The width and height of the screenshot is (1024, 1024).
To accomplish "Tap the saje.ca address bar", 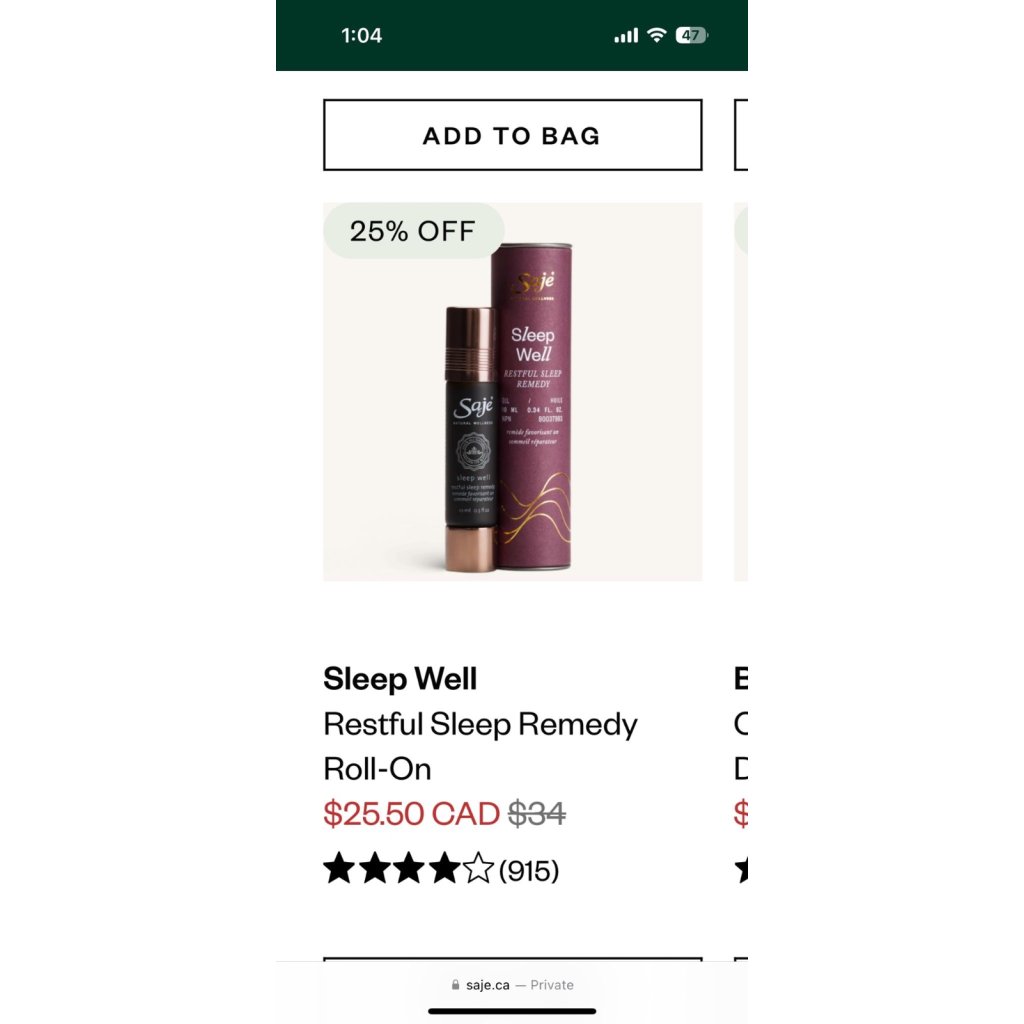I will tap(512, 985).
